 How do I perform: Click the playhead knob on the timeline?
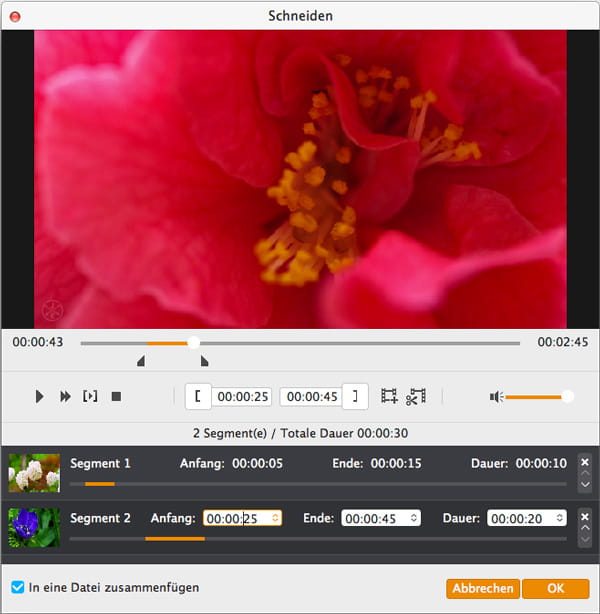(194, 343)
